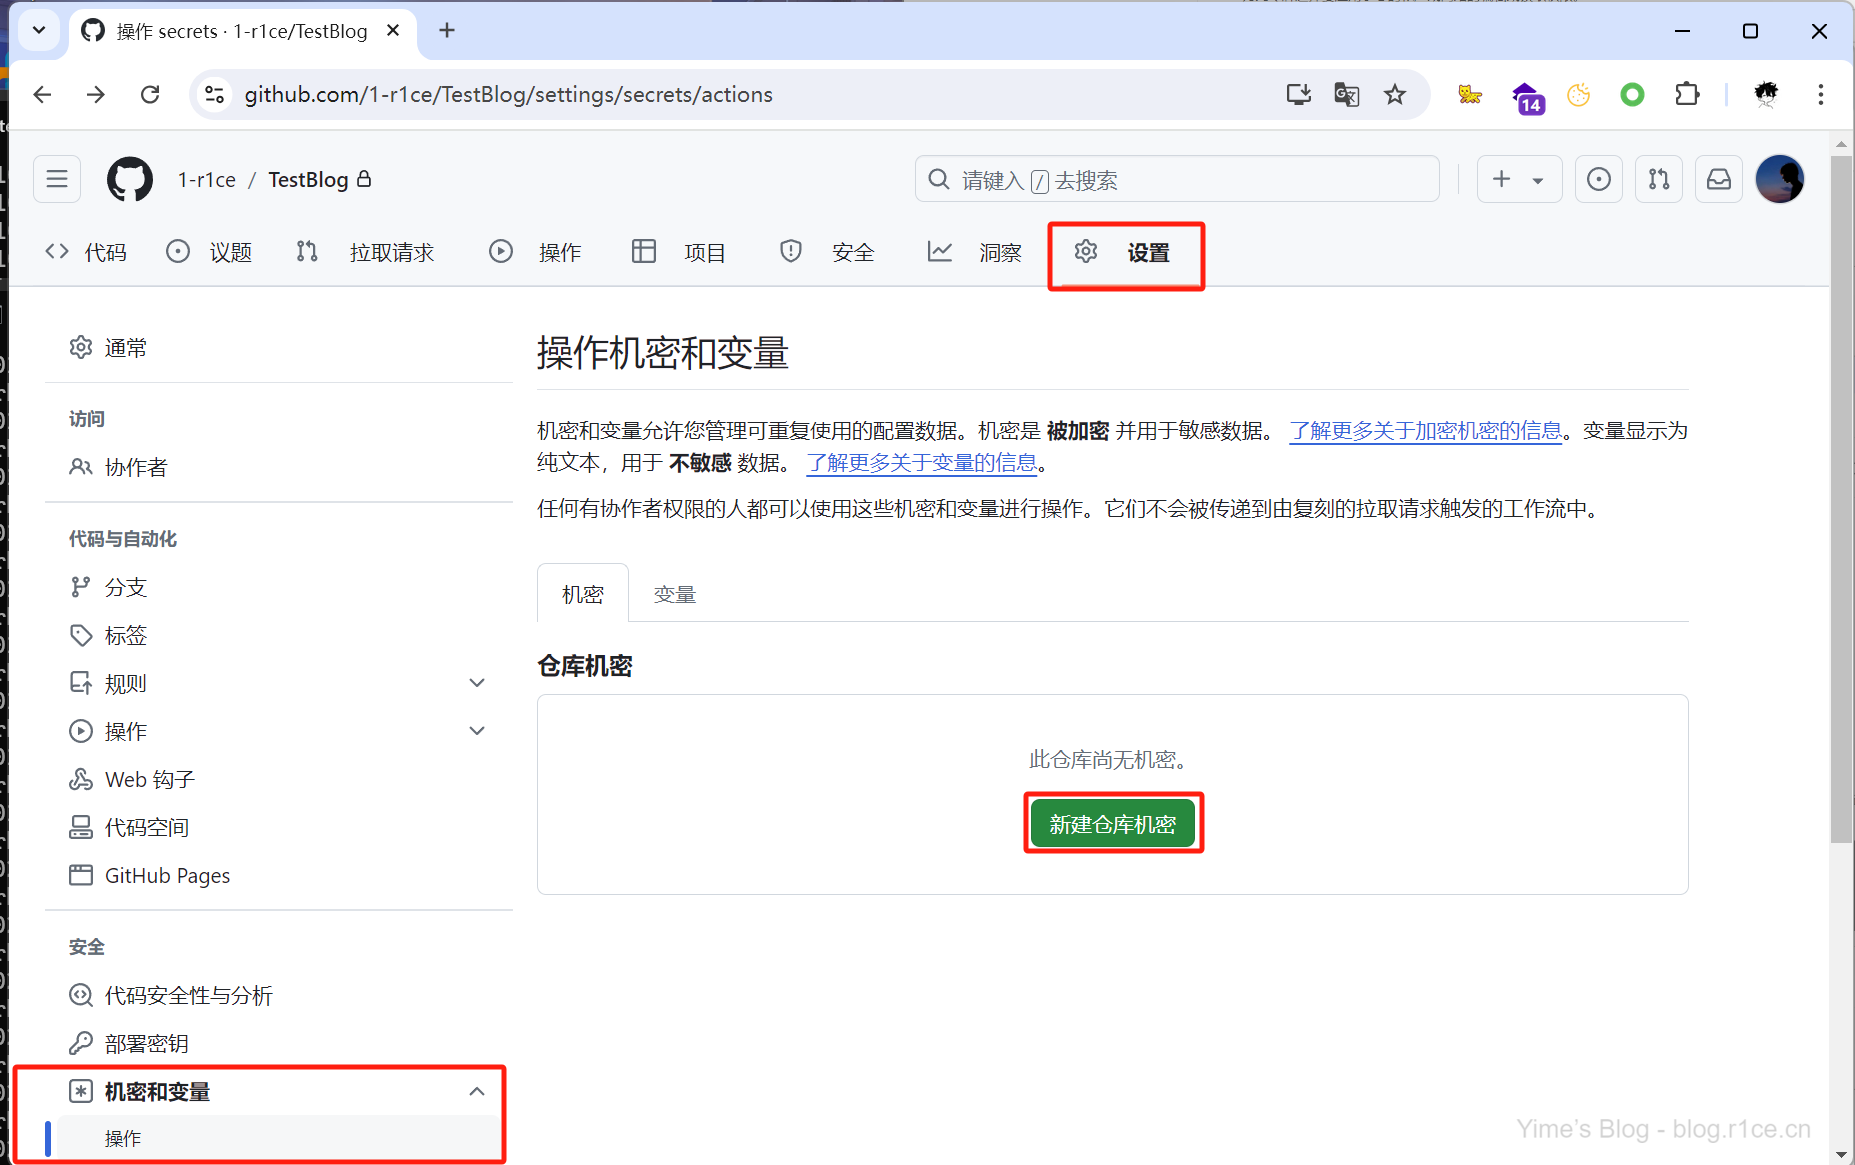The image size is (1855, 1165).
Task: Click the 新建仓库机密 button
Action: tap(1112, 824)
